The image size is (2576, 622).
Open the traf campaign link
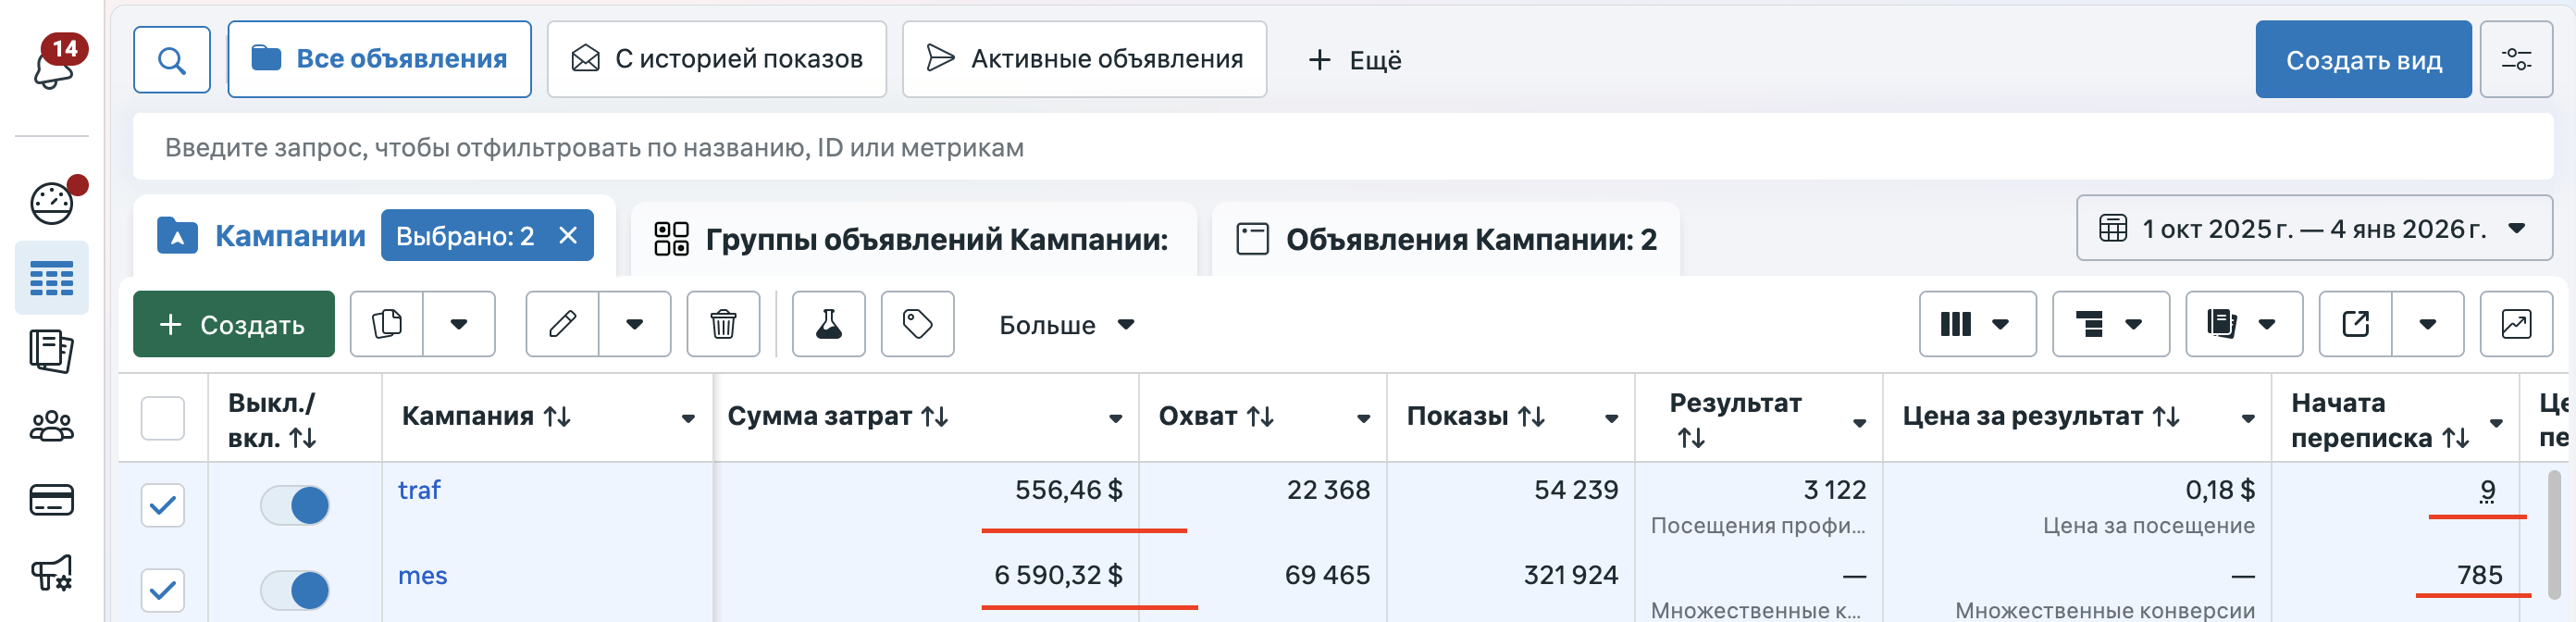[420, 490]
